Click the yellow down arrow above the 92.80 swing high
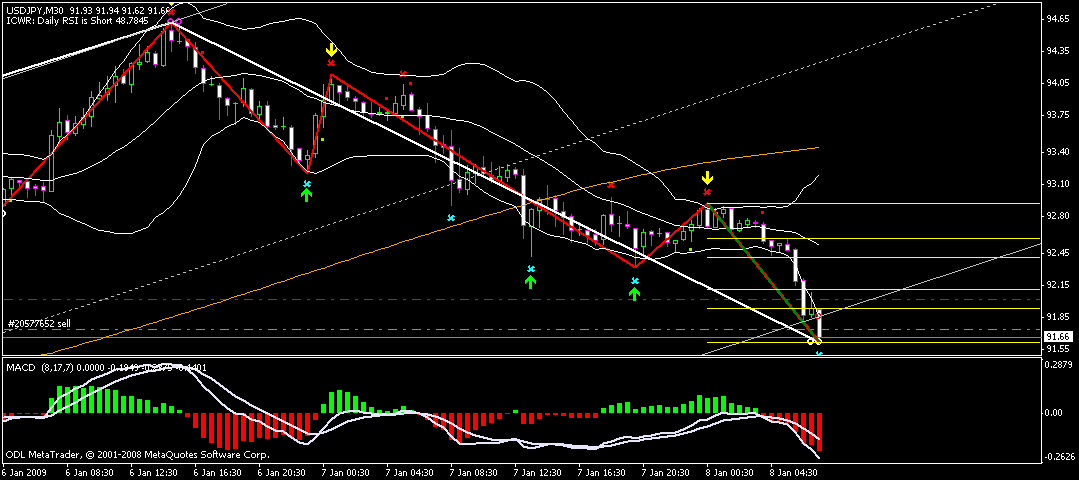 pos(707,177)
